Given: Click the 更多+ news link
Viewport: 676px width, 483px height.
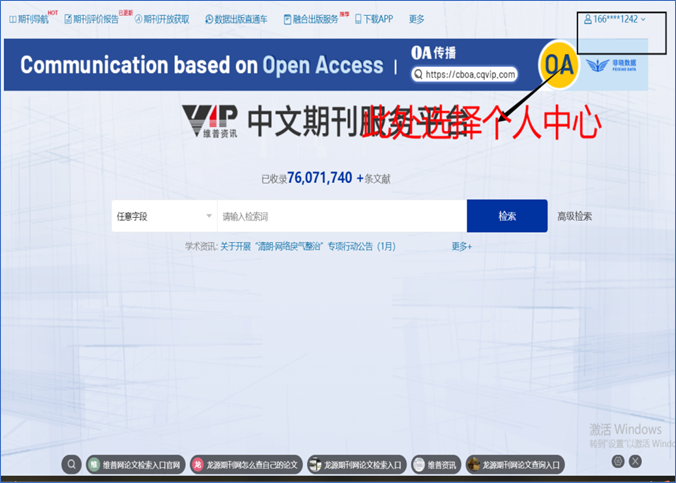Looking at the screenshot, I should [461, 247].
